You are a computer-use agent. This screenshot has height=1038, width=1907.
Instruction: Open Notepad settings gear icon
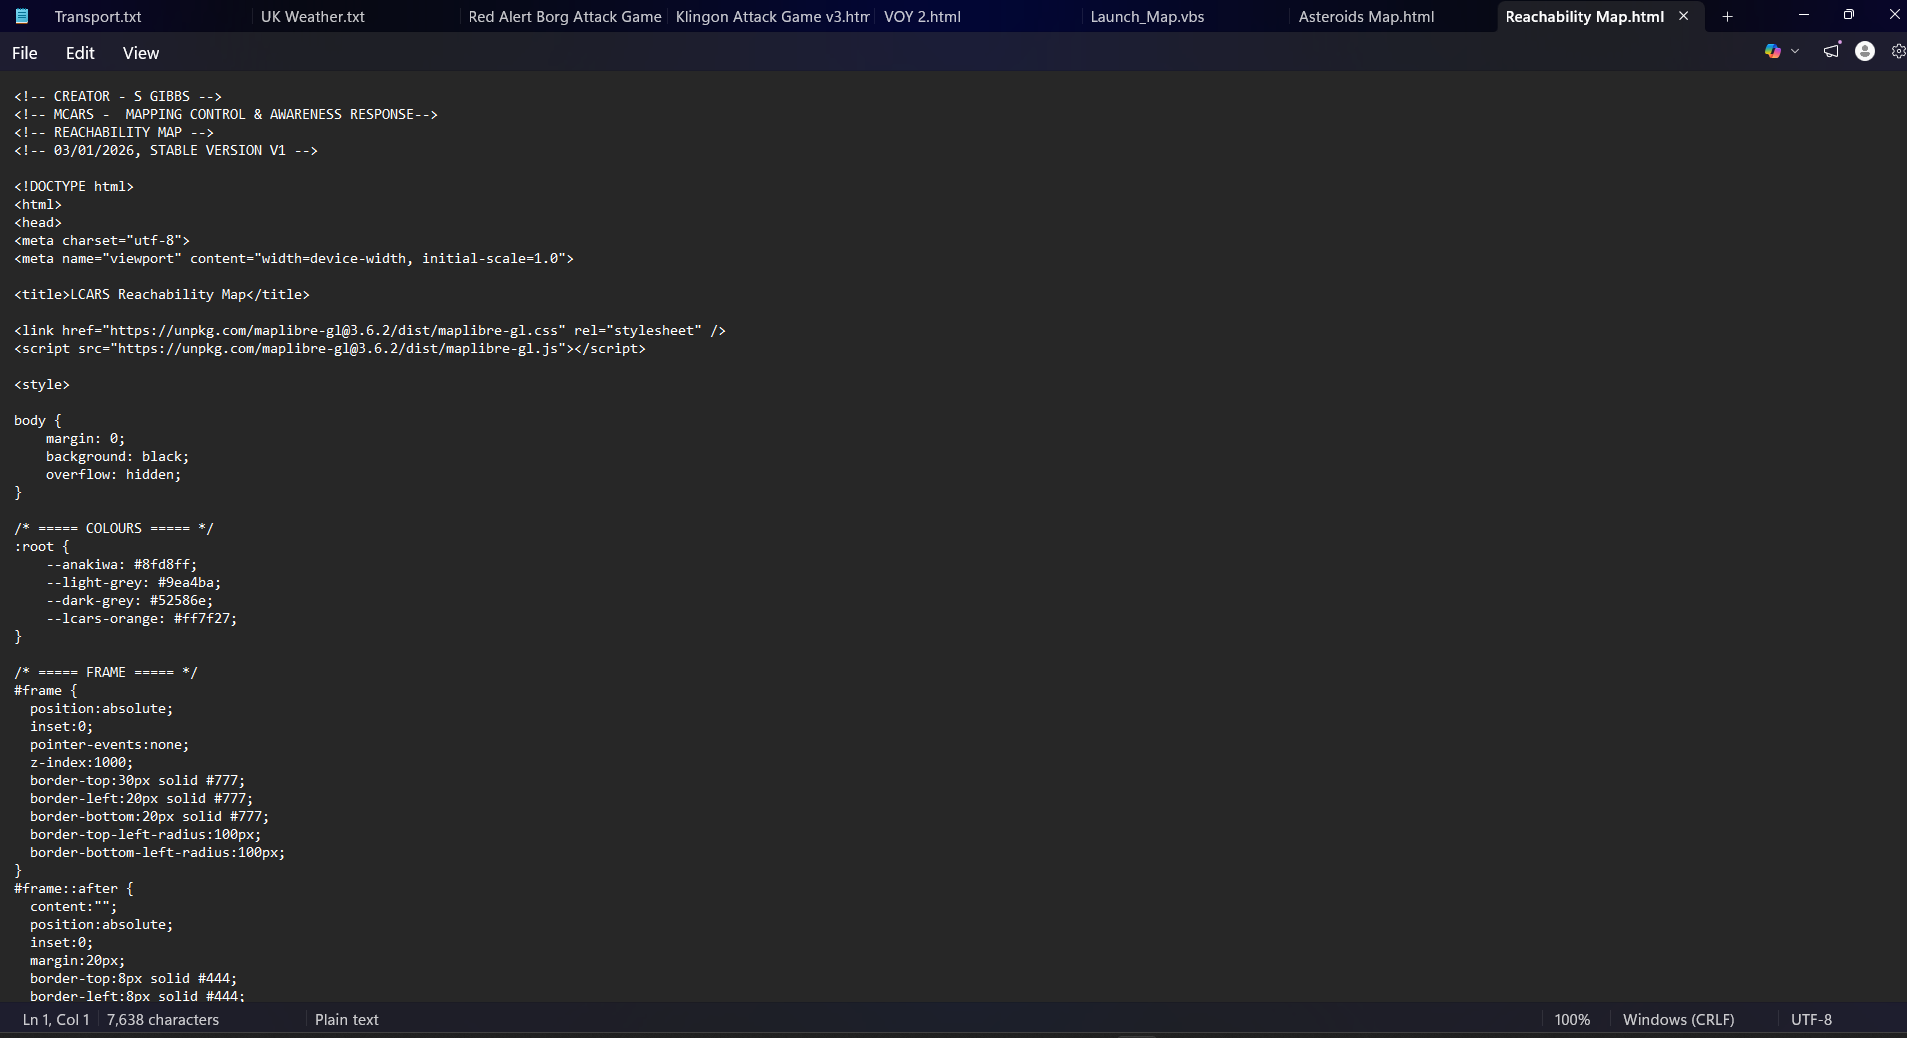[1898, 52]
